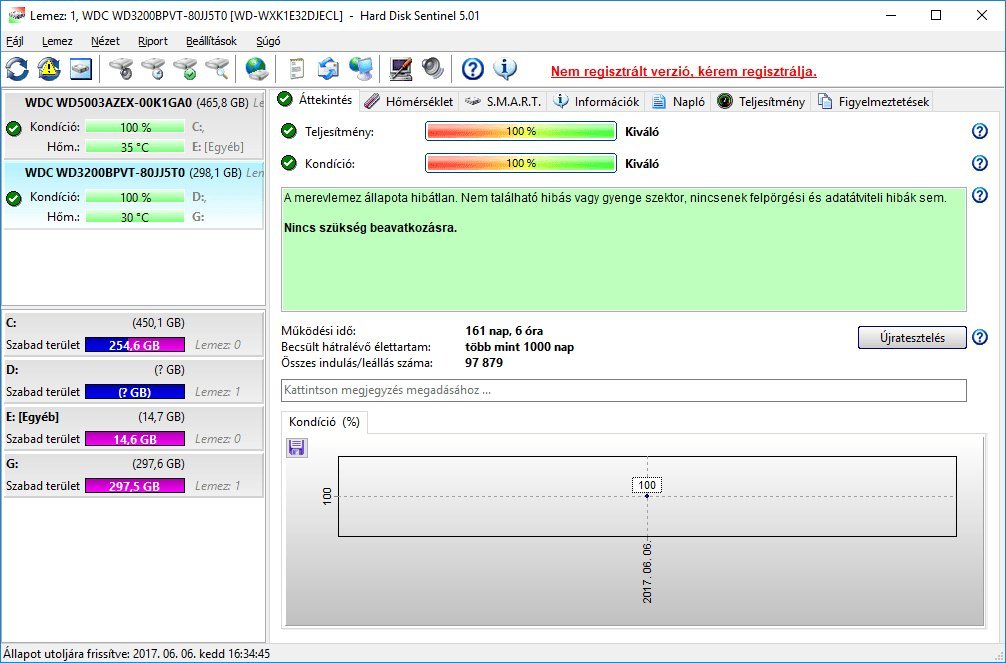Open help with toolbar question mark icon
The height and width of the screenshot is (663, 1006).
tap(473, 69)
